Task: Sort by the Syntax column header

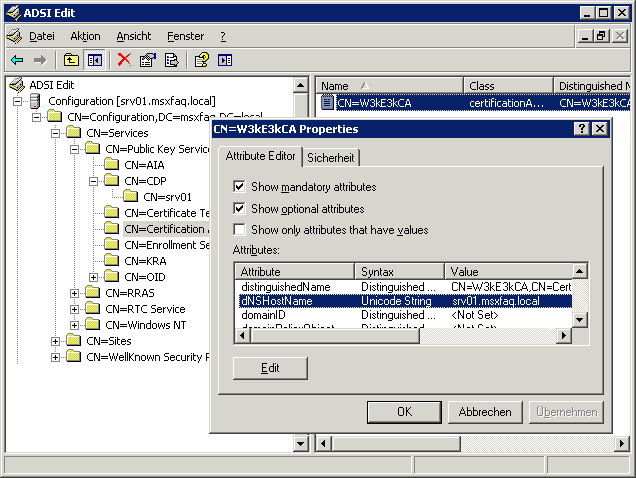Action: [x=399, y=271]
